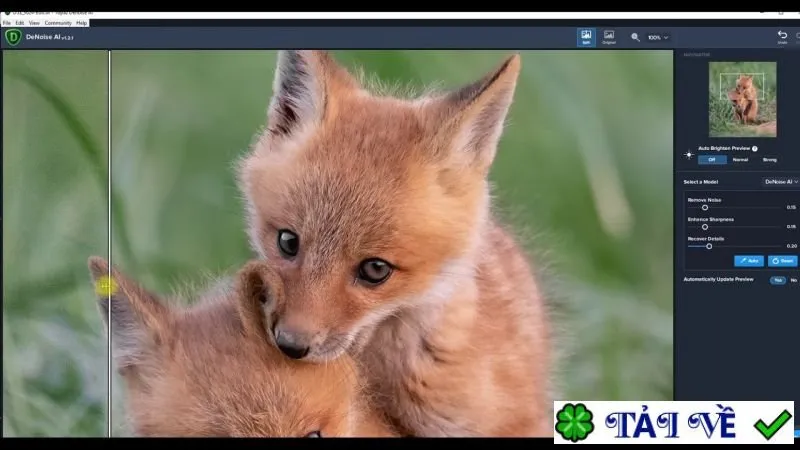Set Auto Brighten Preview to Off
Screen dimensions: 800x450
(x=712, y=160)
